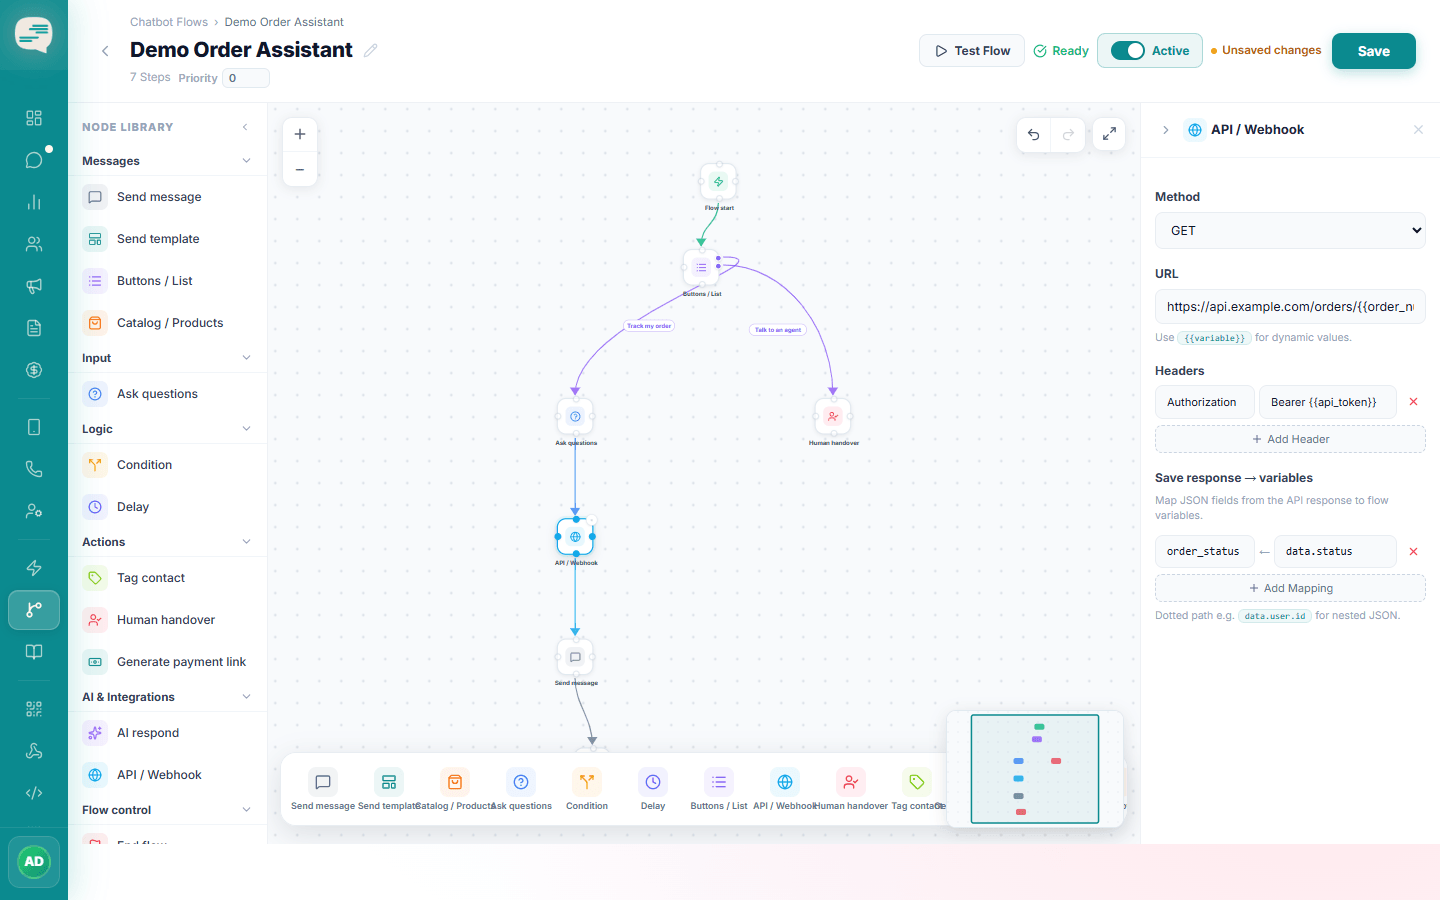The image size is (1440, 900).
Task: Open the book knowledge base sidebar icon
Action: (34, 652)
